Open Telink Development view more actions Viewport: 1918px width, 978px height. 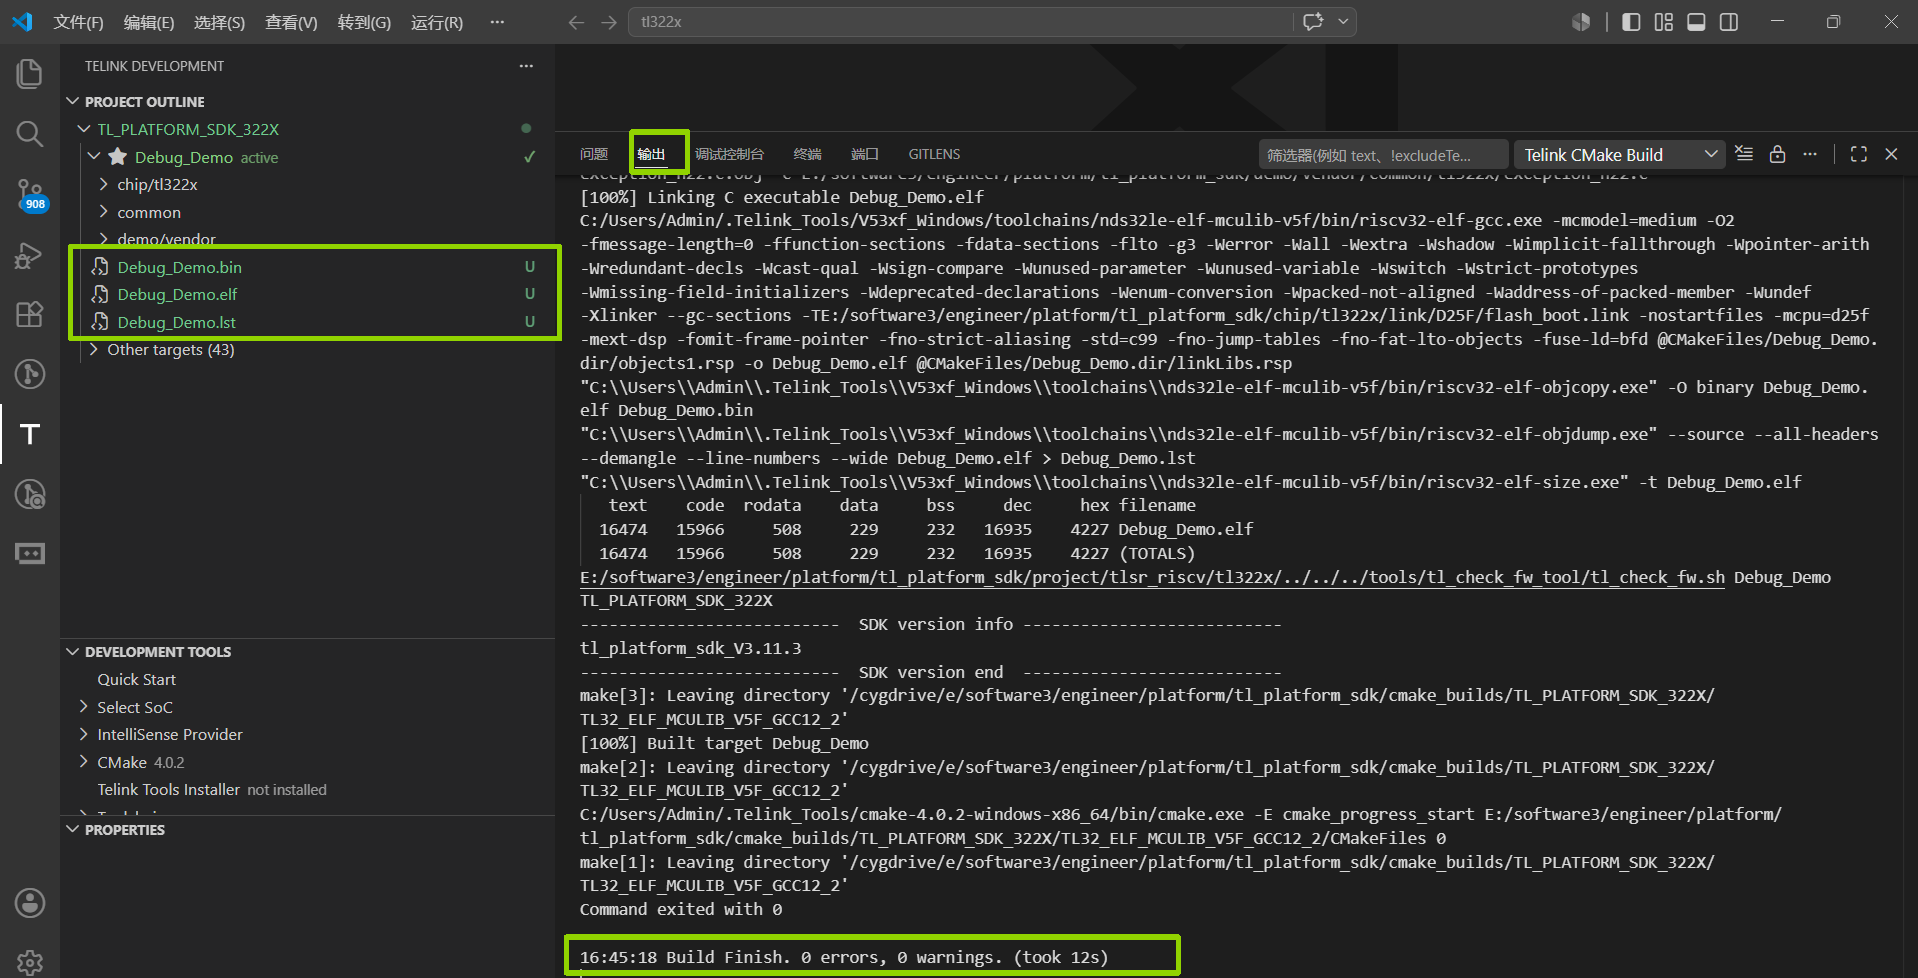[x=526, y=66]
